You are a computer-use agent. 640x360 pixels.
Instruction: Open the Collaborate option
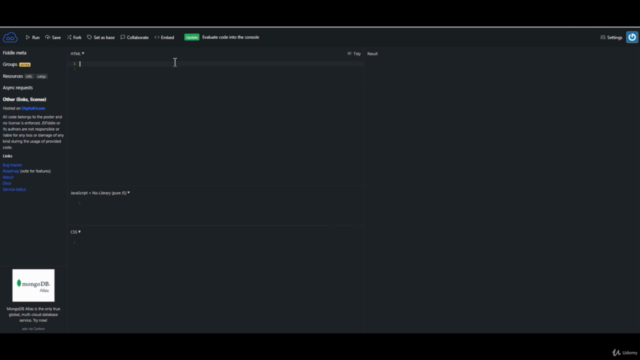134,37
